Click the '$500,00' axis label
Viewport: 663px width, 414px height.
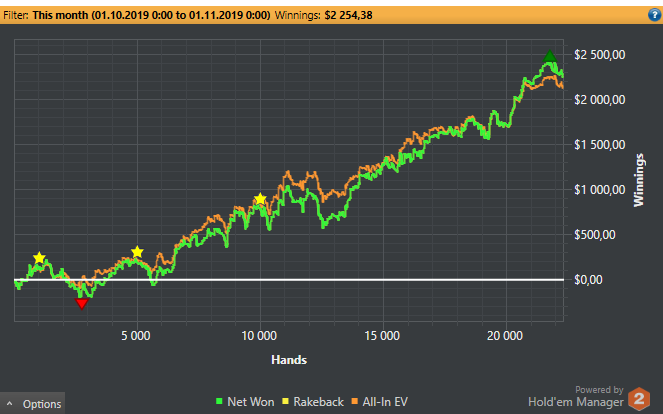pyautogui.click(x=595, y=235)
